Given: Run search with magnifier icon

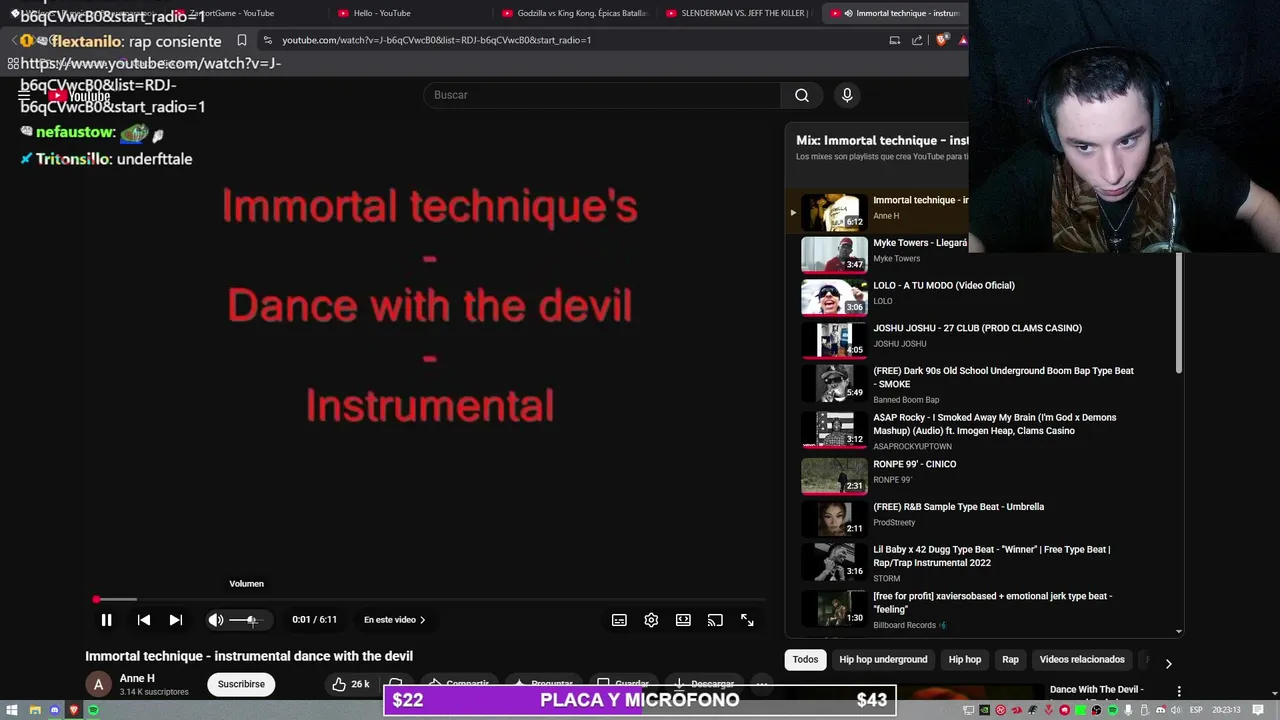Looking at the screenshot, I should [x=802, y=95].
